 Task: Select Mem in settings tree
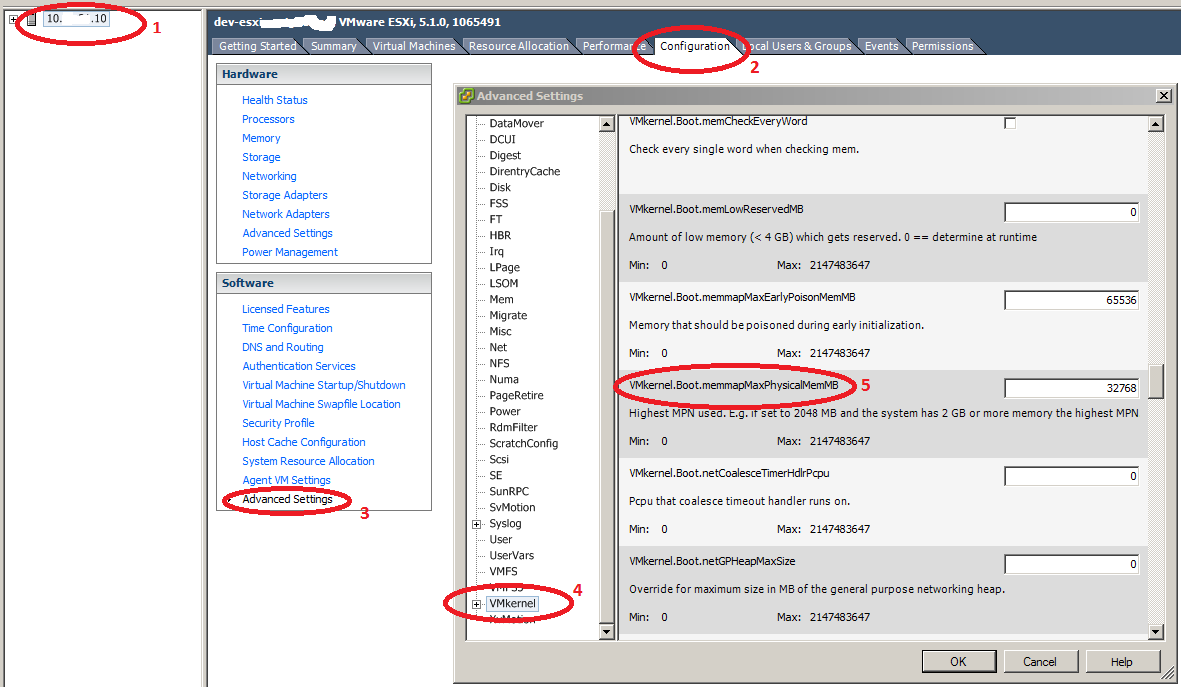pyautogui.click(x=501, y=300)
